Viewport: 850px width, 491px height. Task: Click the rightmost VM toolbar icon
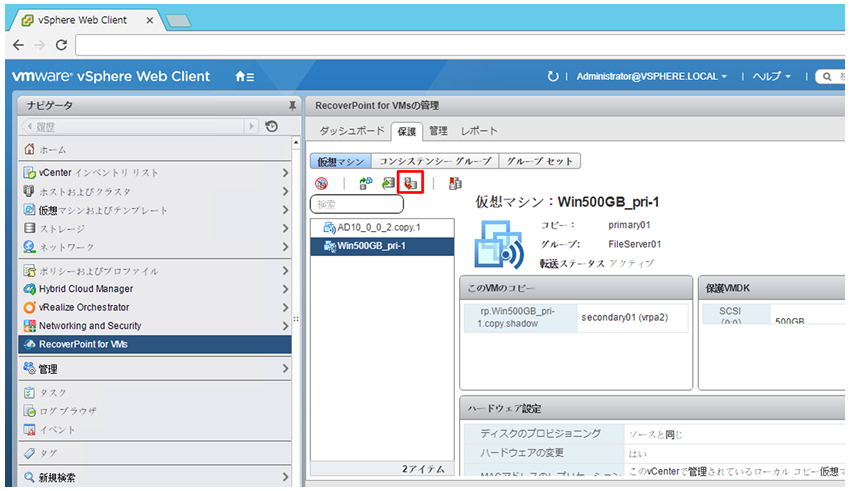point(455,183)
